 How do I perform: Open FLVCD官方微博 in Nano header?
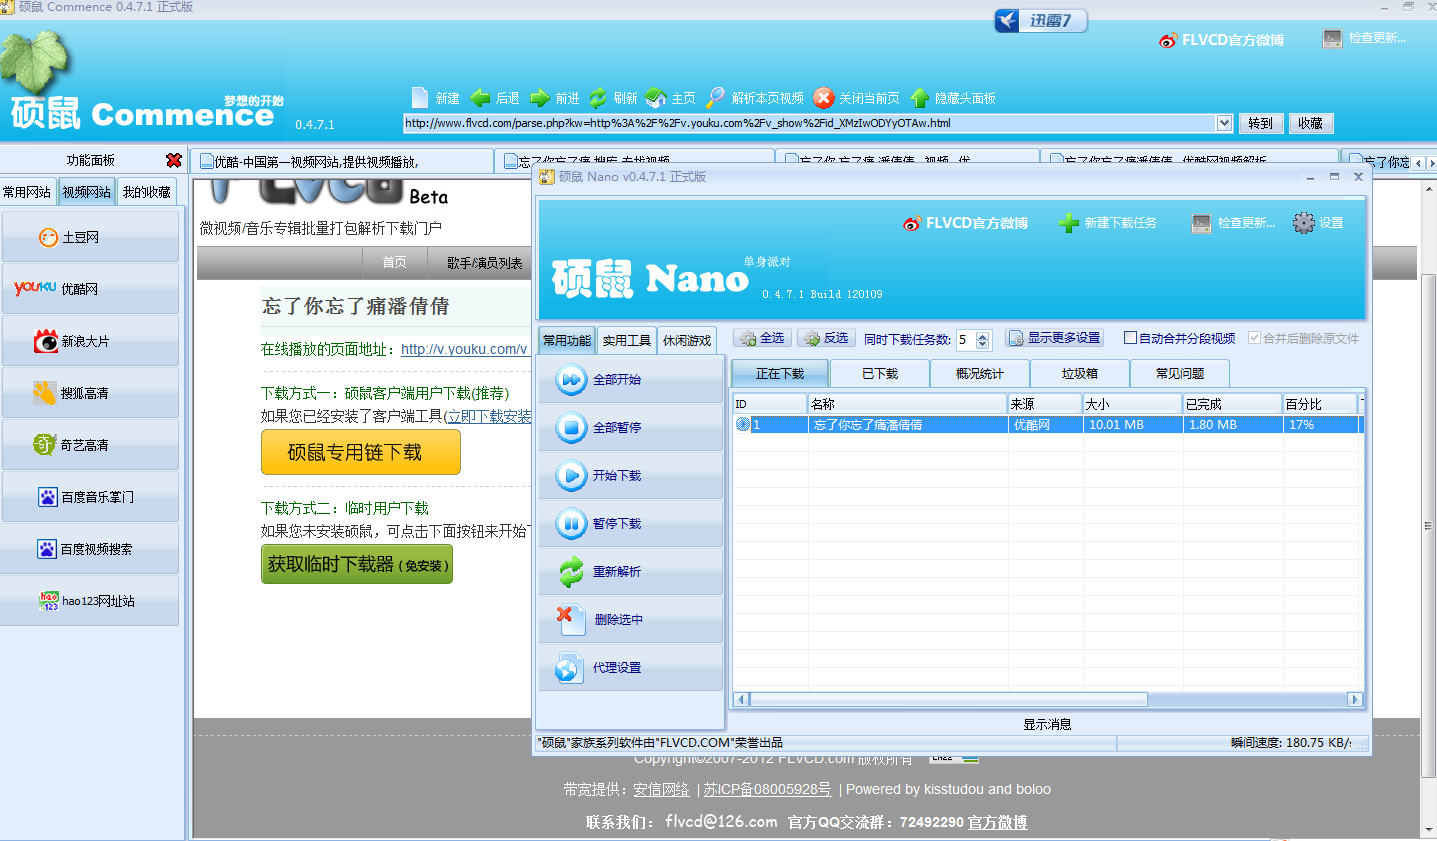(x=965, y=223)
